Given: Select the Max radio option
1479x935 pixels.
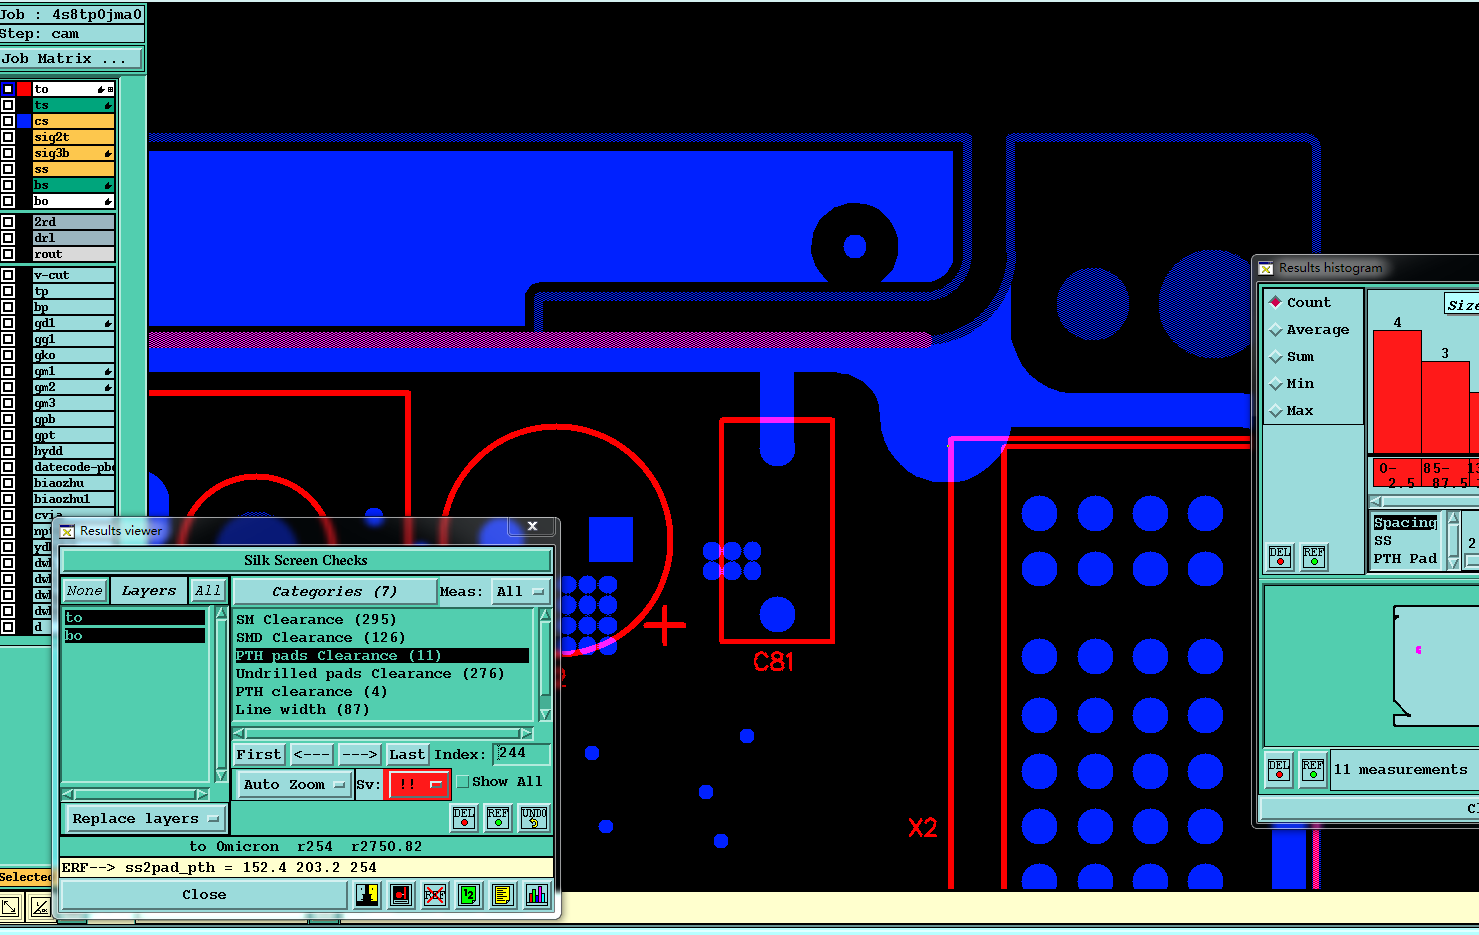Looking at the screenshot, I should click(1276, 410).
